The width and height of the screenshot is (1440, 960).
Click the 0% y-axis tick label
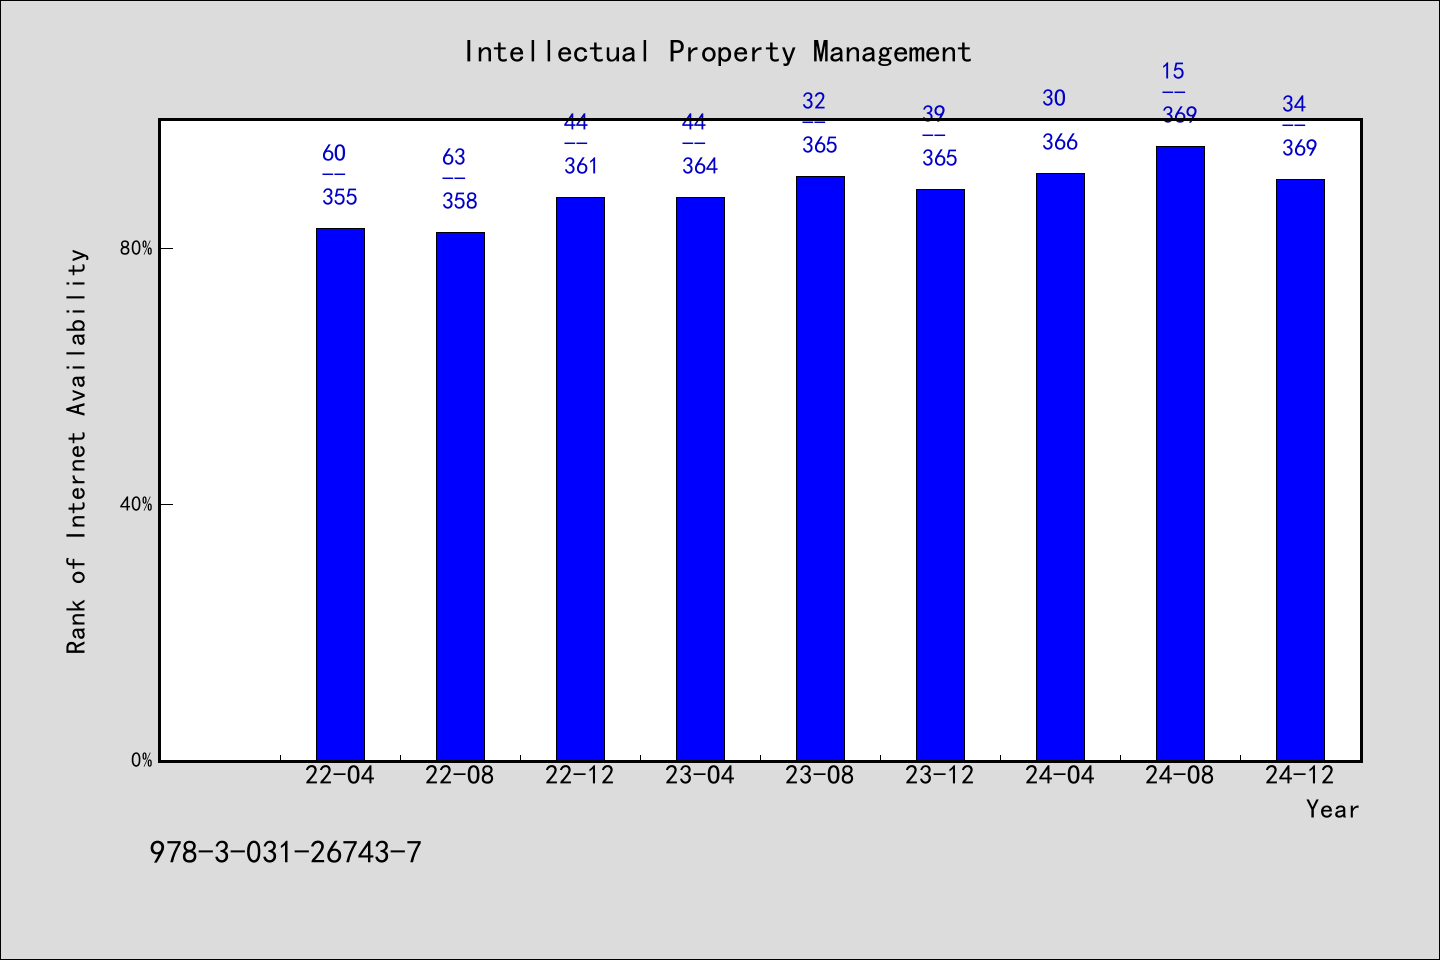pyautogui.click(x=141, y=760)
